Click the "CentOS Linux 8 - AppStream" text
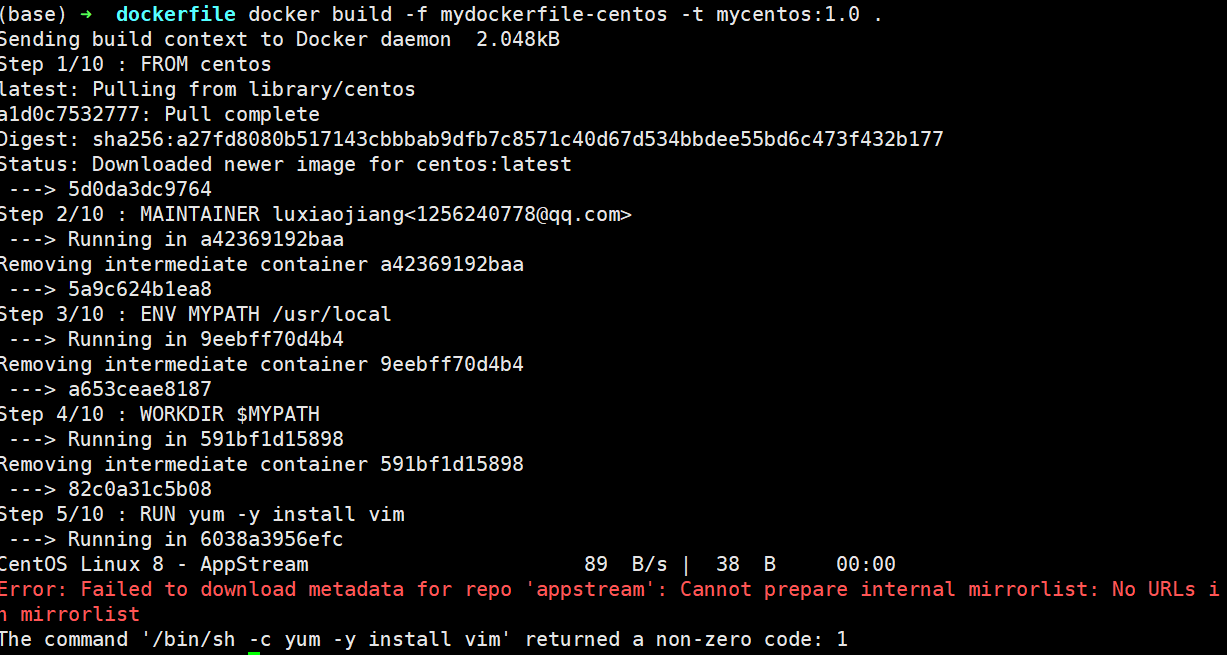Image resolution: width=1227 pixels, height=655 pixels. click(153, 564)
